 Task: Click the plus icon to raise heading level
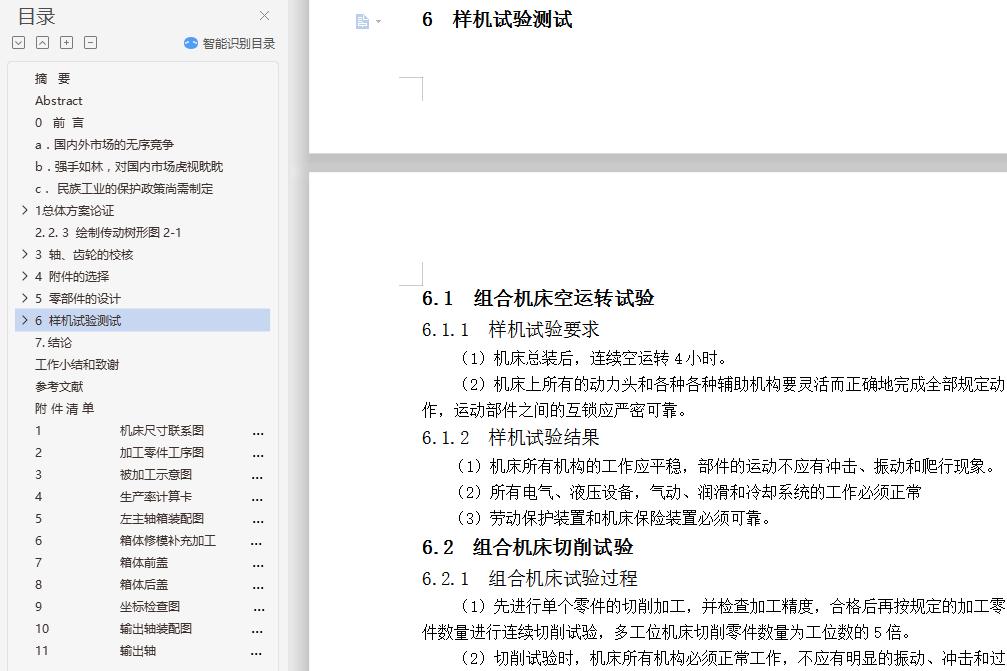(x=66, y=43)
